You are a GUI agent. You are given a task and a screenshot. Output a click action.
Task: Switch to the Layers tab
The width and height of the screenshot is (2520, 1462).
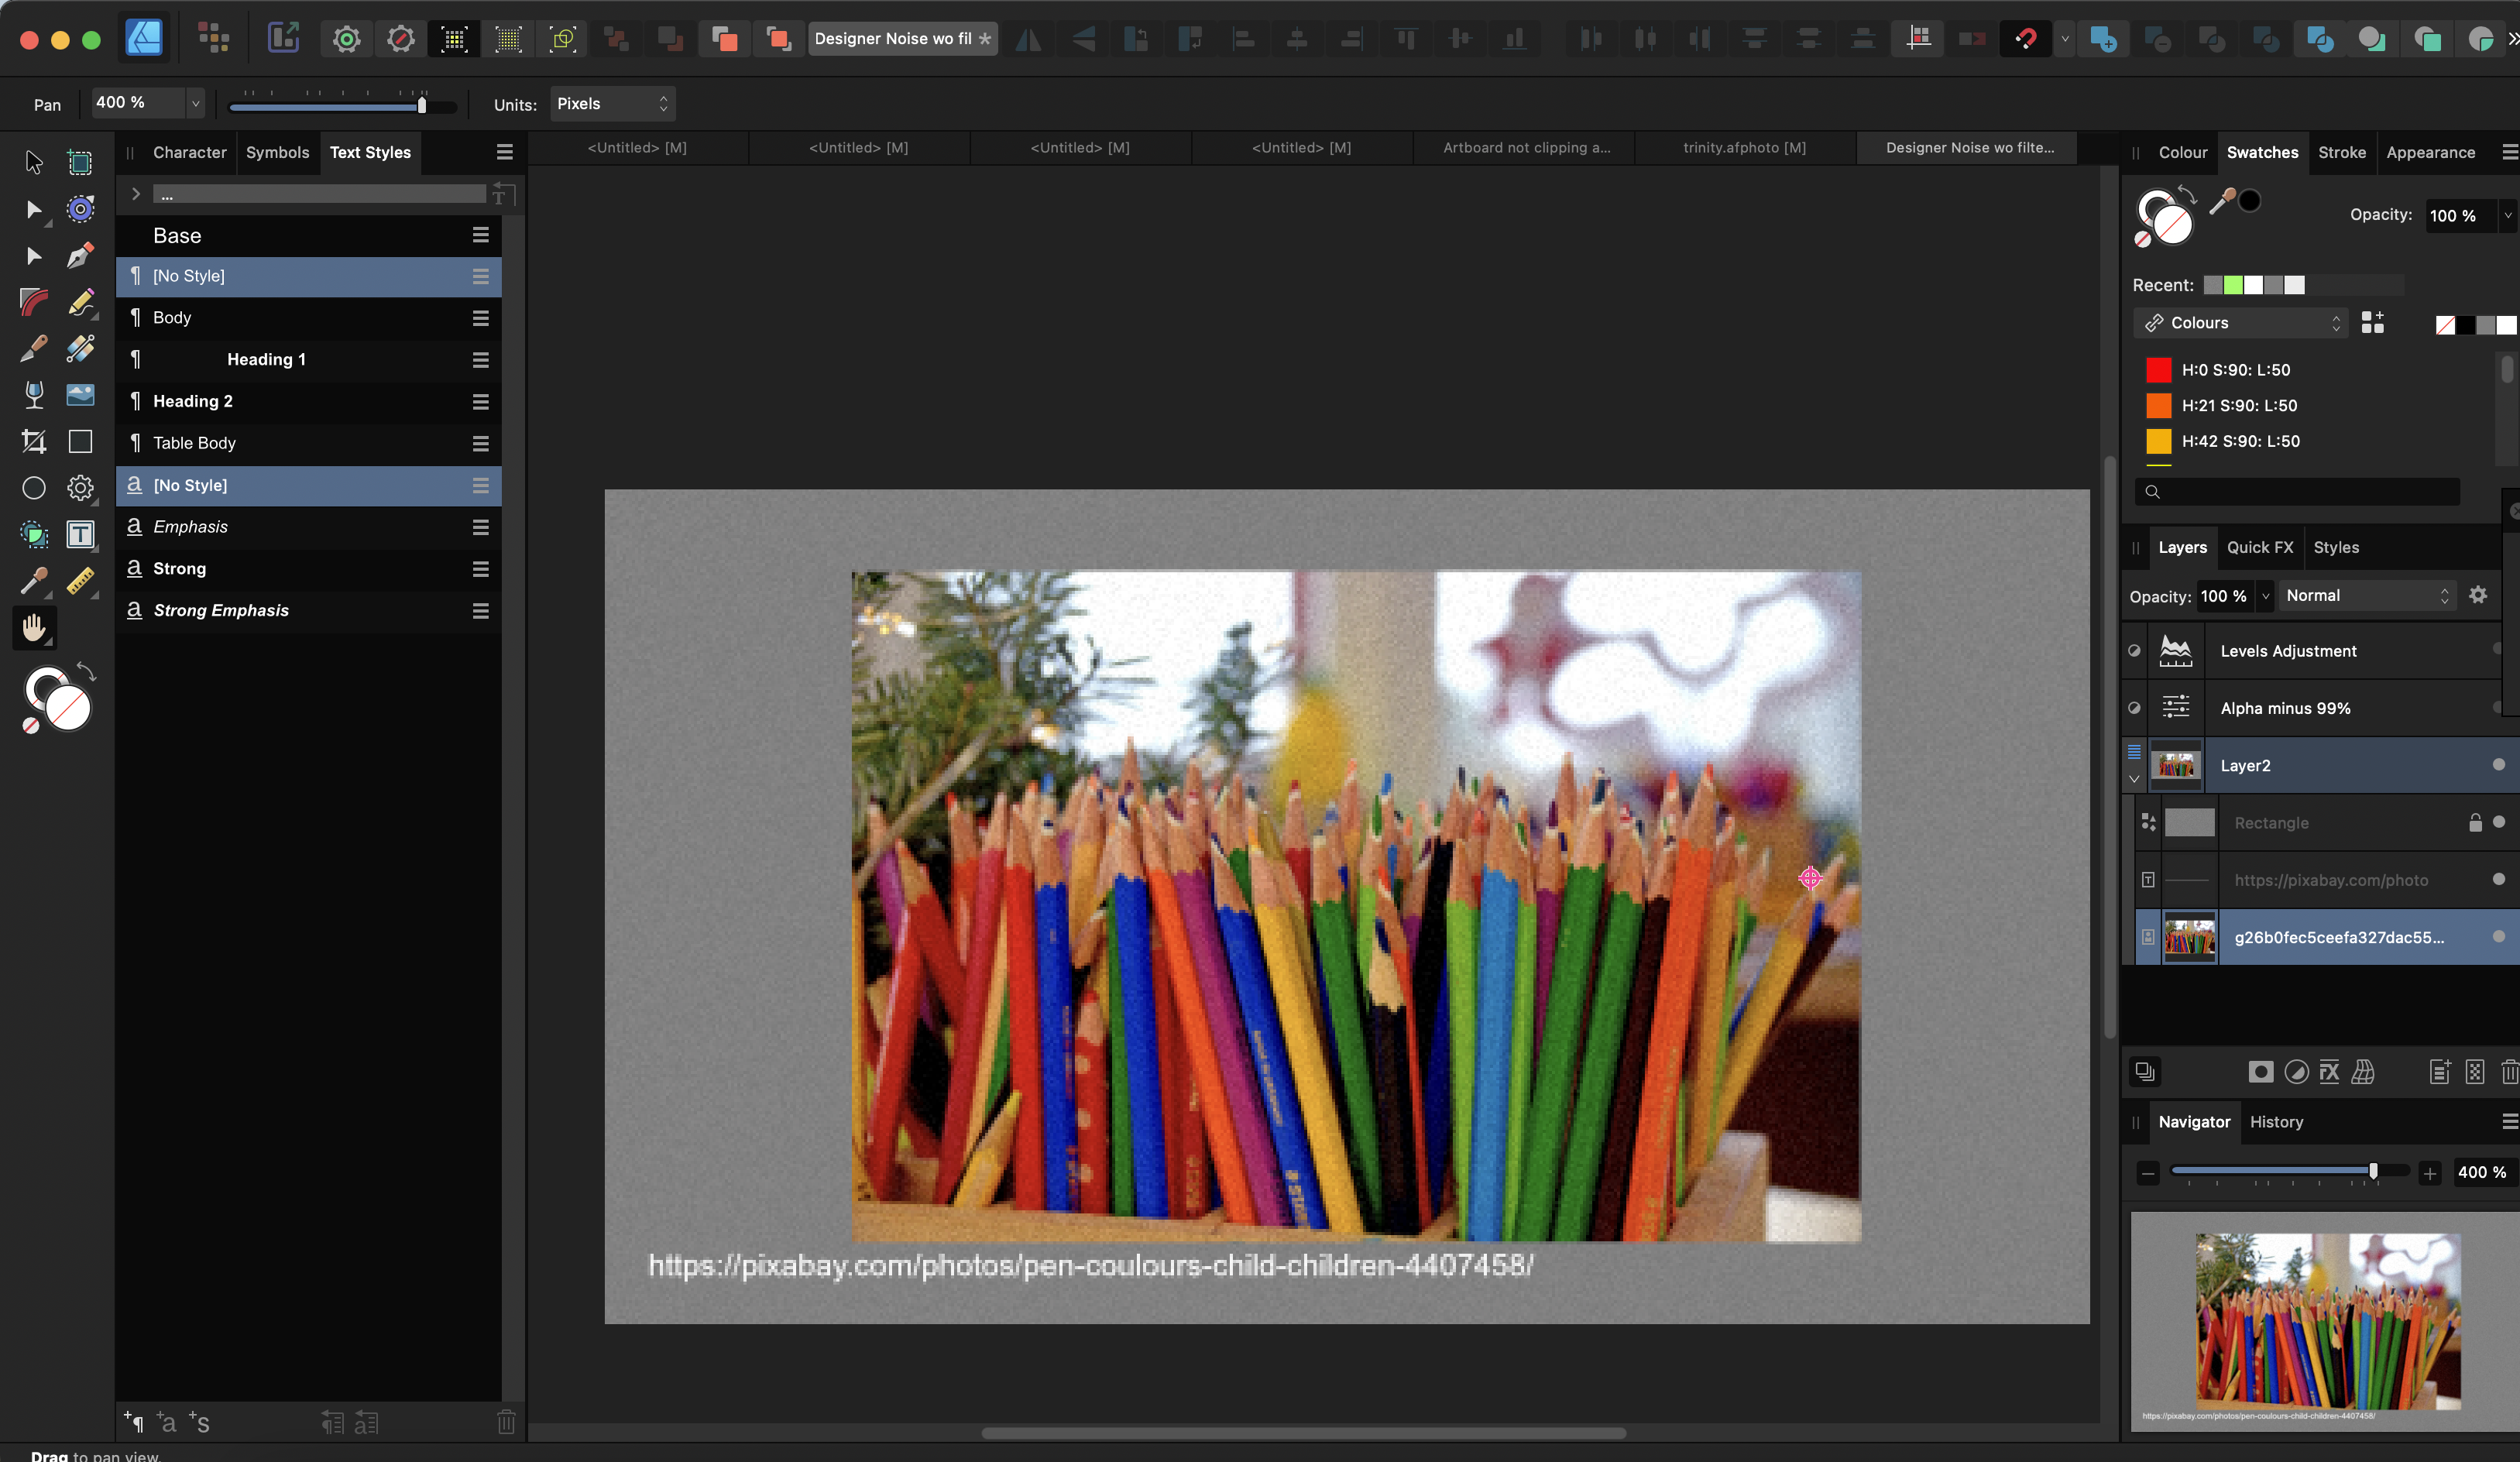pyautogui.click(x=2181, y=547)
